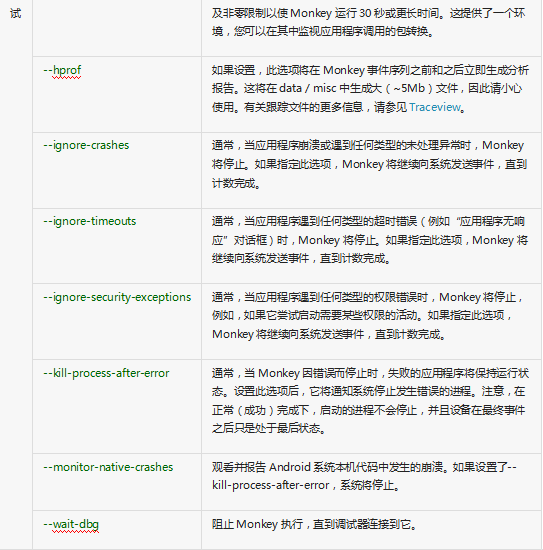
Task: Click the --hprof option text
Action: pos(62,70)
